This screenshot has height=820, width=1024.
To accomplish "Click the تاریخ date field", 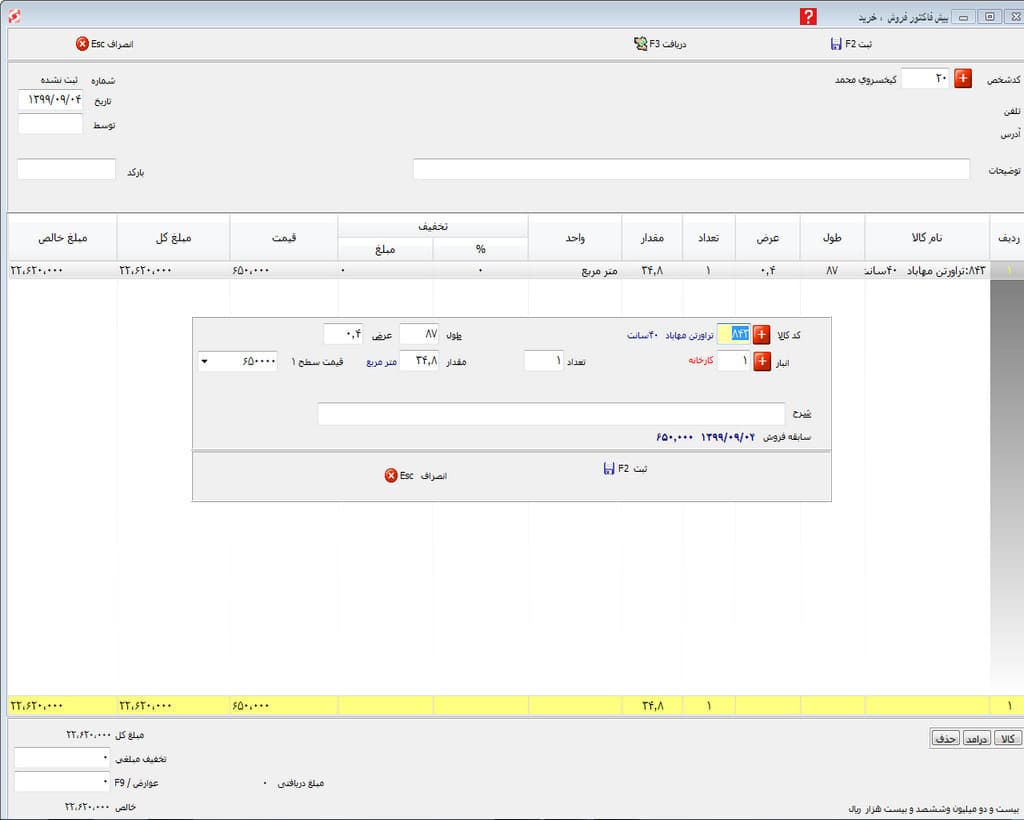I will tap(50, 100).
